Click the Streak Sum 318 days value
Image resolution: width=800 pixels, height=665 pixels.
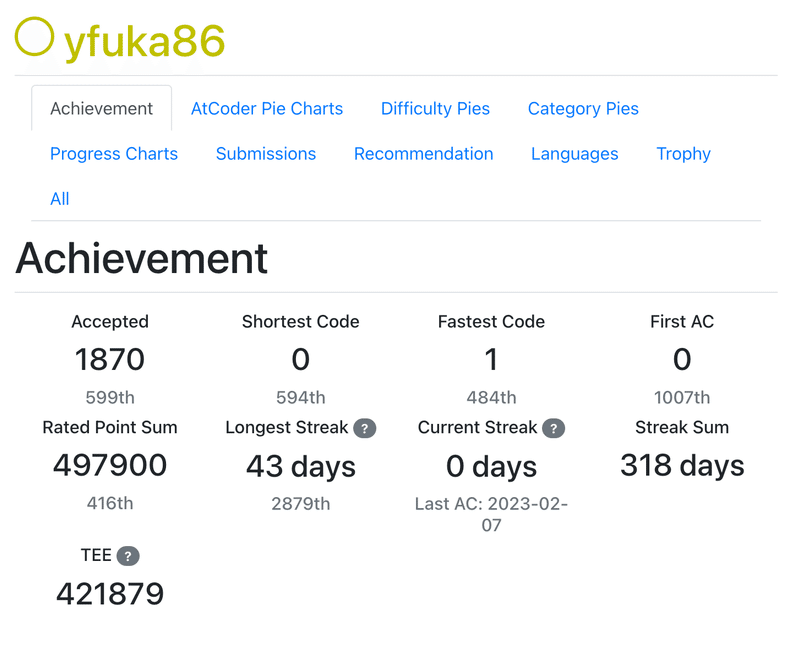(x=682, y=465)
